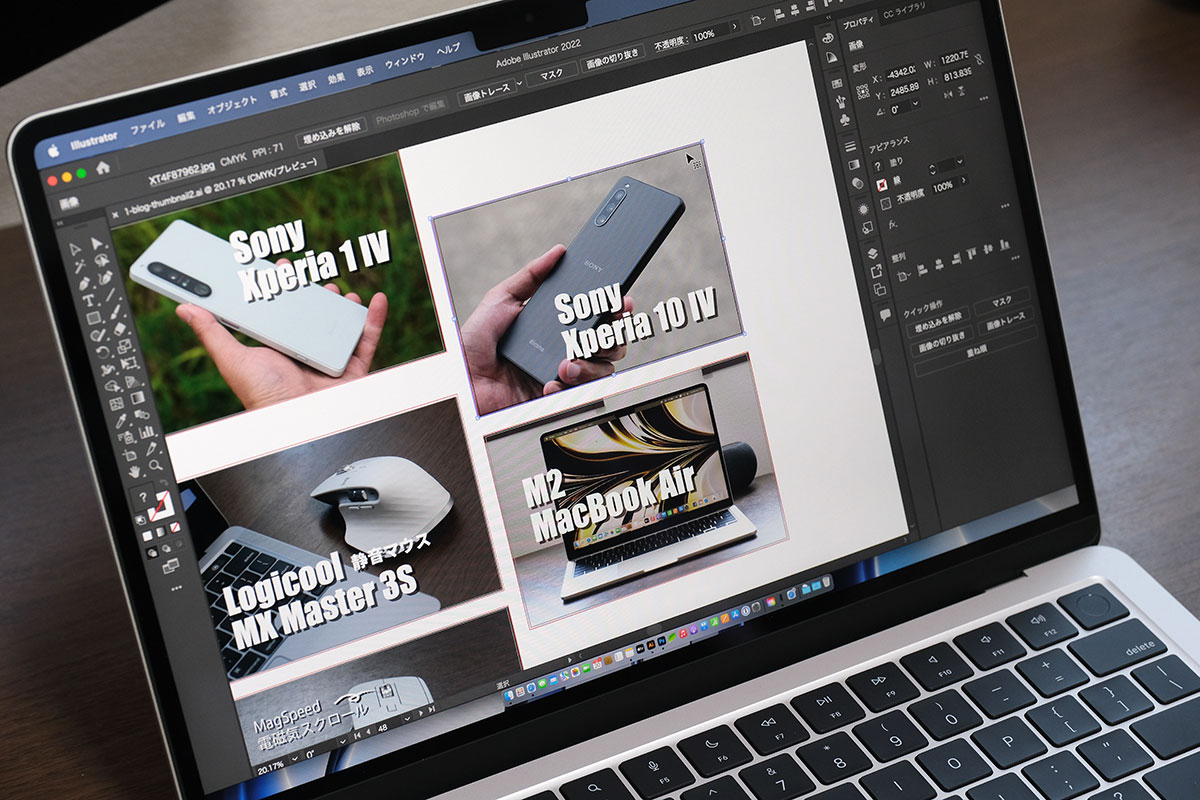Open more options dots under Appearance
The width and height of the screenshot is (1200, 800).
[1005, 205]
